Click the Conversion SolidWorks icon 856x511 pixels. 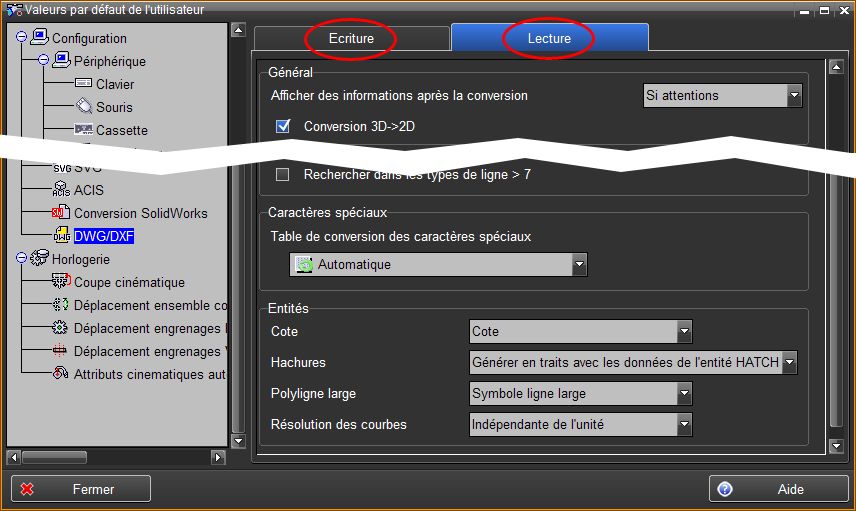[x=62, y=213]
